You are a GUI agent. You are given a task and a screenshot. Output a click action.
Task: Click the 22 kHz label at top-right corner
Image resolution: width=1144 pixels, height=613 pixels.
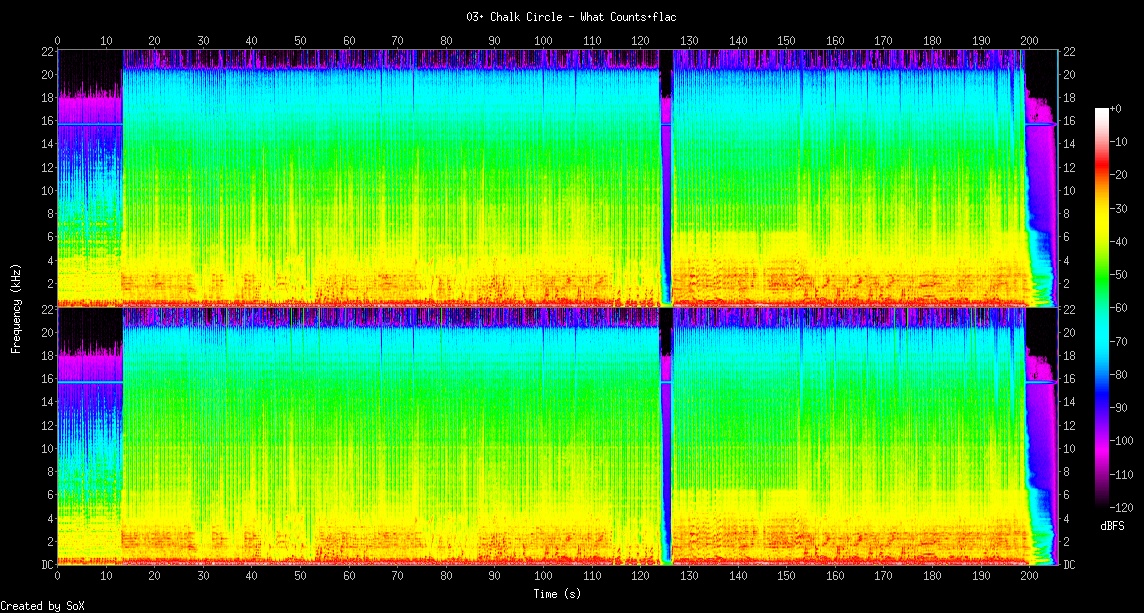pos(1069,52)
